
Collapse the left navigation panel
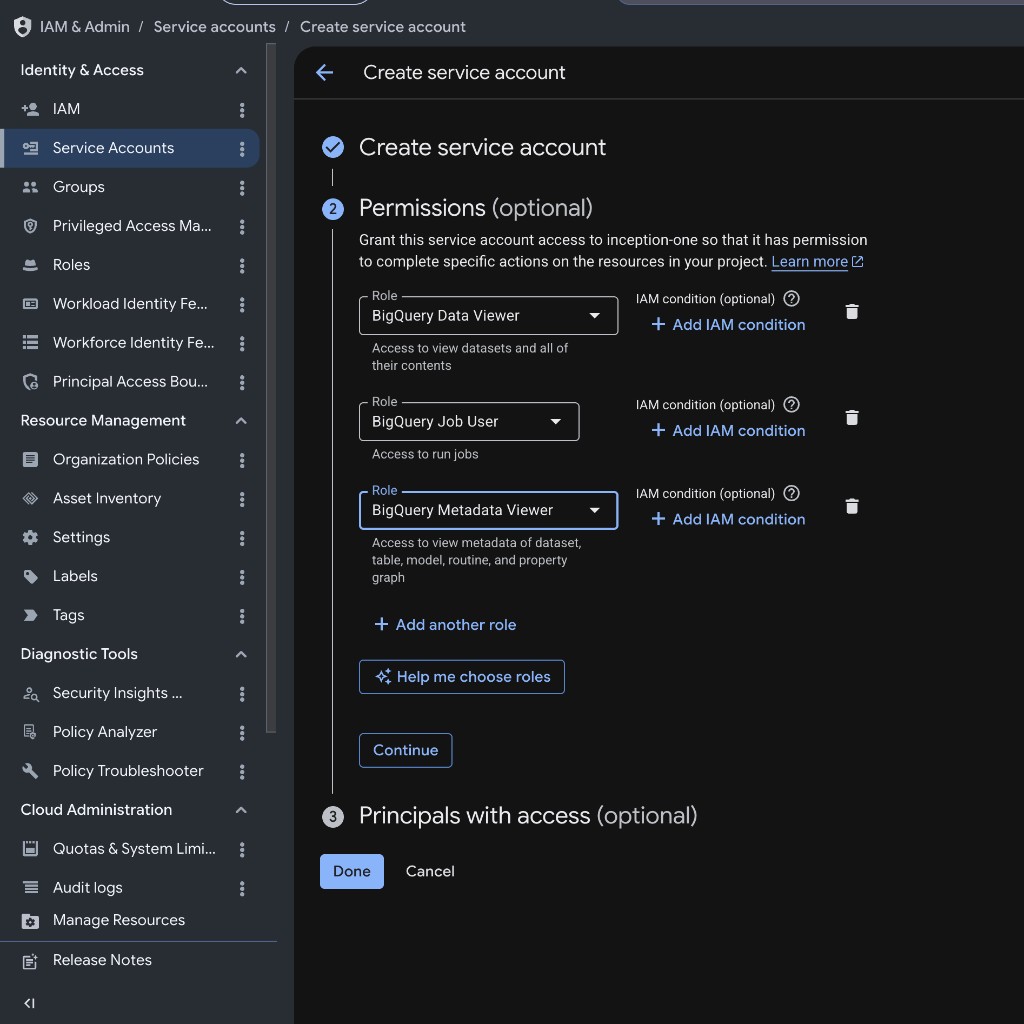(29, 1003)
